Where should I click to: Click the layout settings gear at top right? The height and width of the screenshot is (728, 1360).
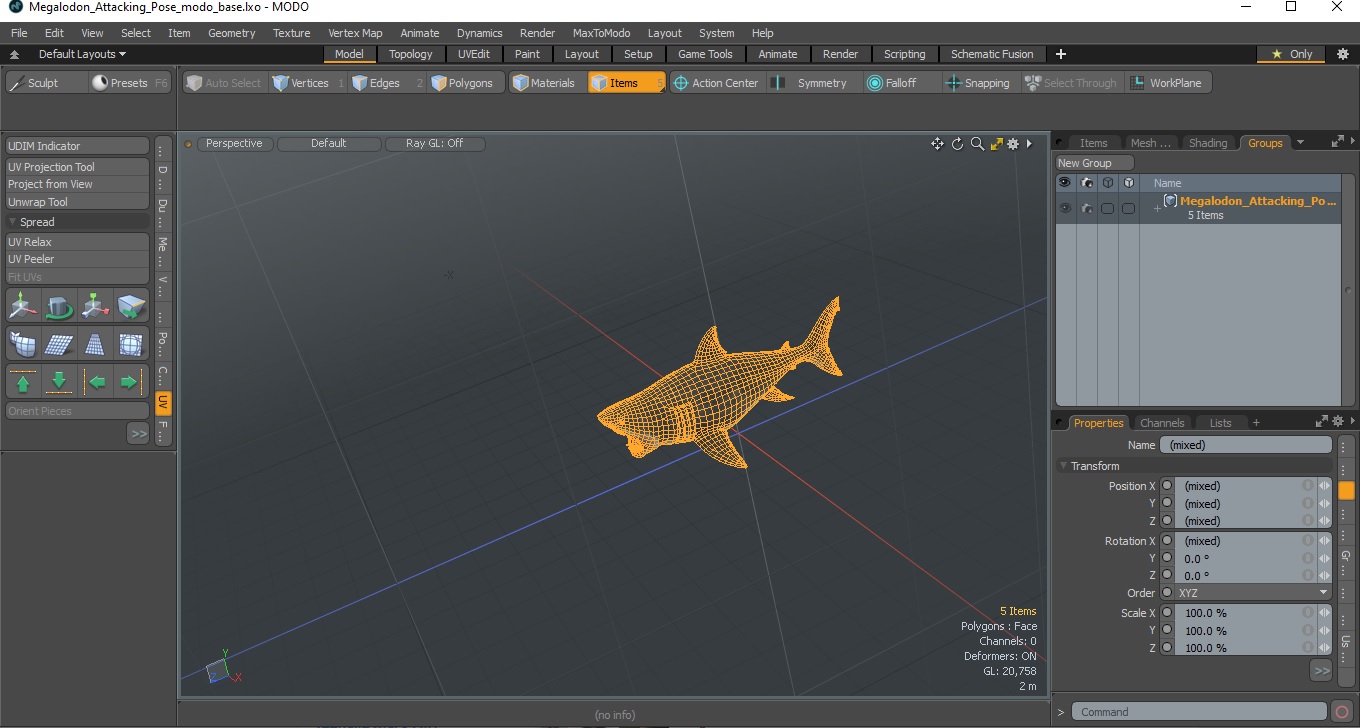click(1342, 54)
